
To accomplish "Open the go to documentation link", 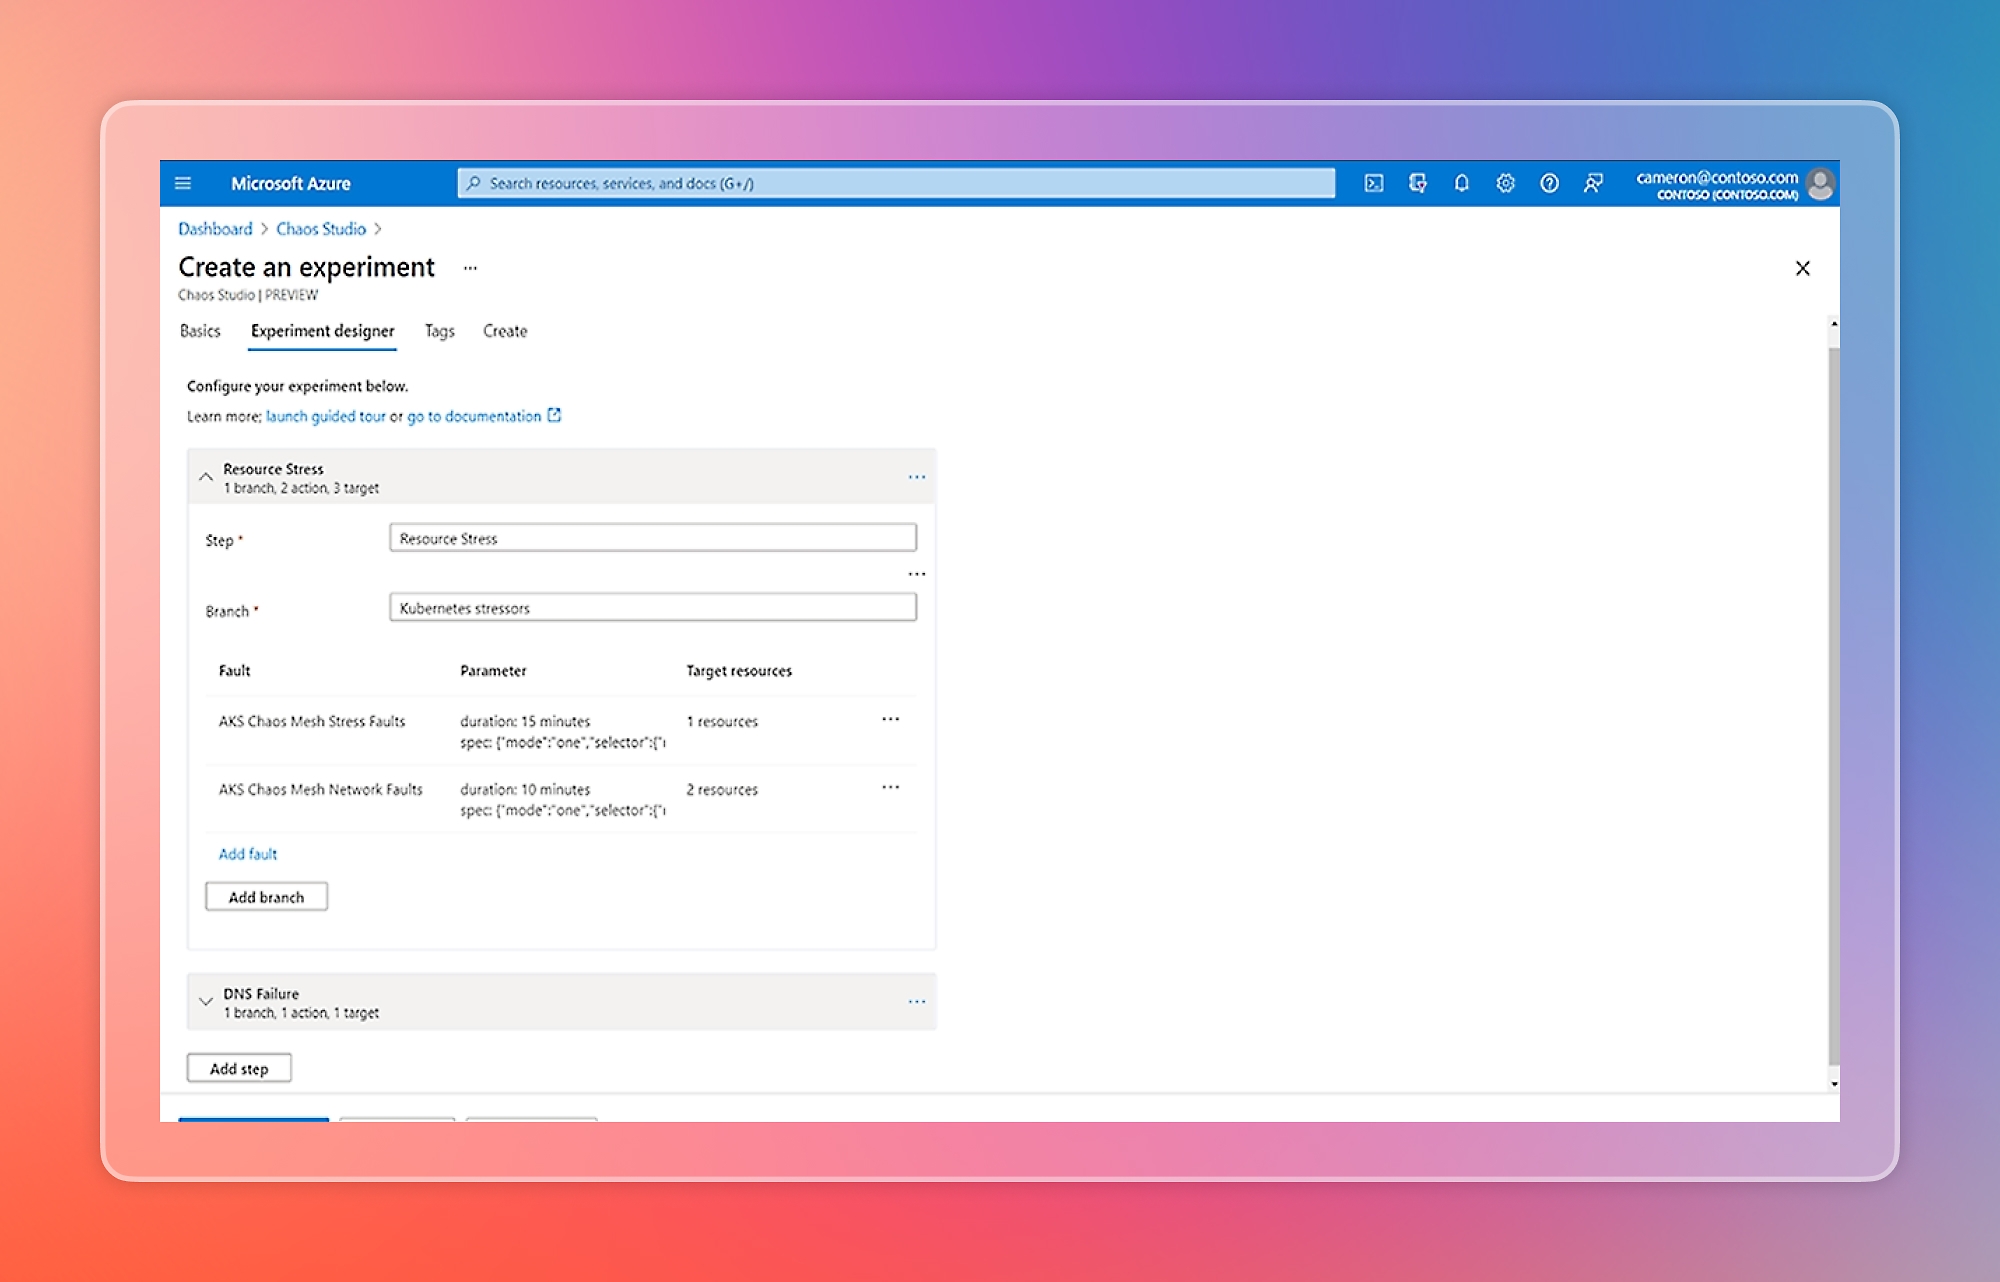I will point(474,416).
